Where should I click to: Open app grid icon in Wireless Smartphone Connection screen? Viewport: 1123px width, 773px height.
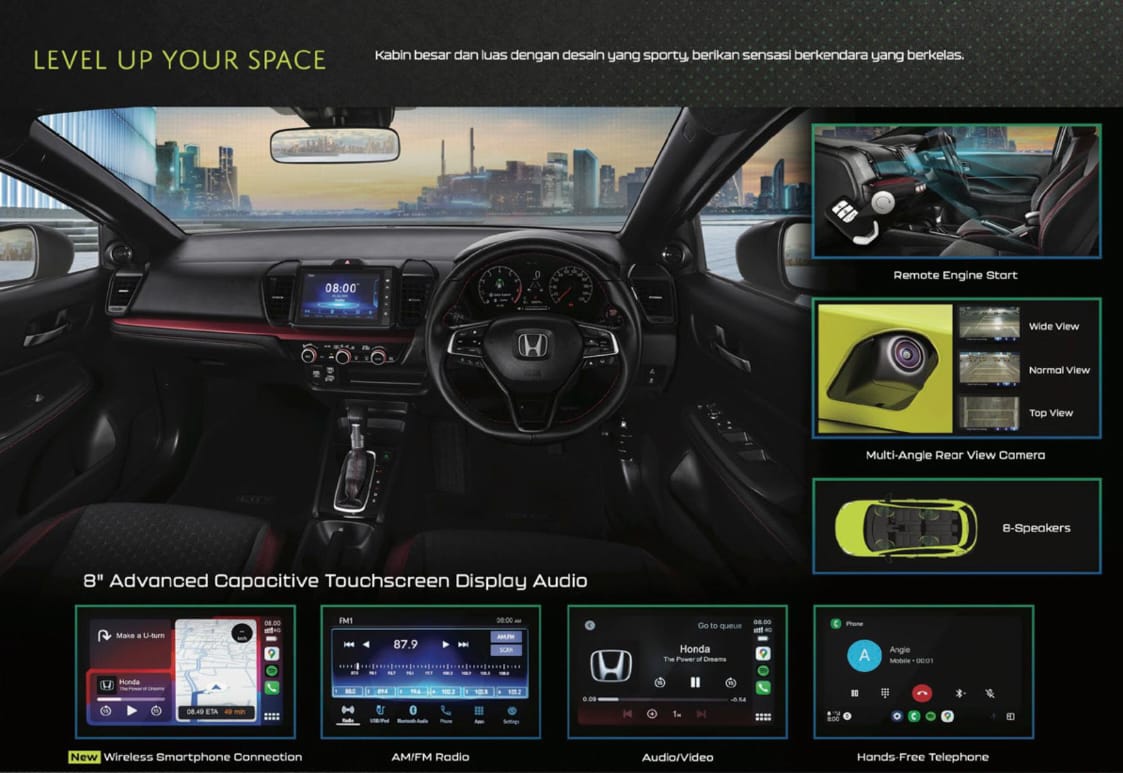coord(271,716)
